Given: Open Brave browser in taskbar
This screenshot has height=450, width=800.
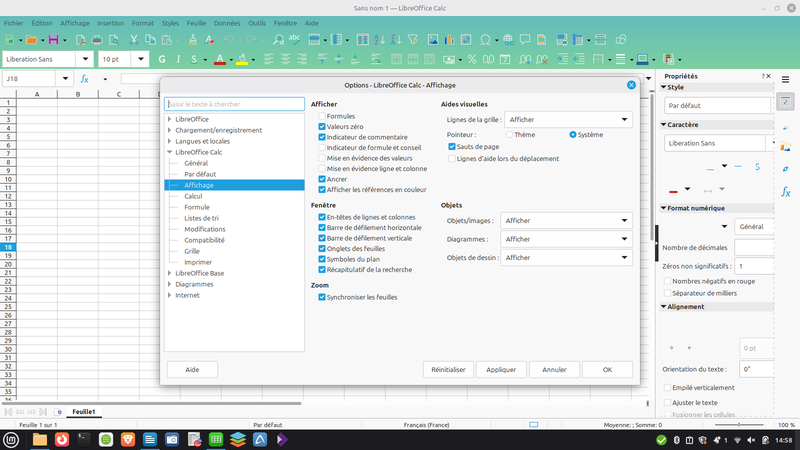Looking at the screenshot, I should [128, 439].
